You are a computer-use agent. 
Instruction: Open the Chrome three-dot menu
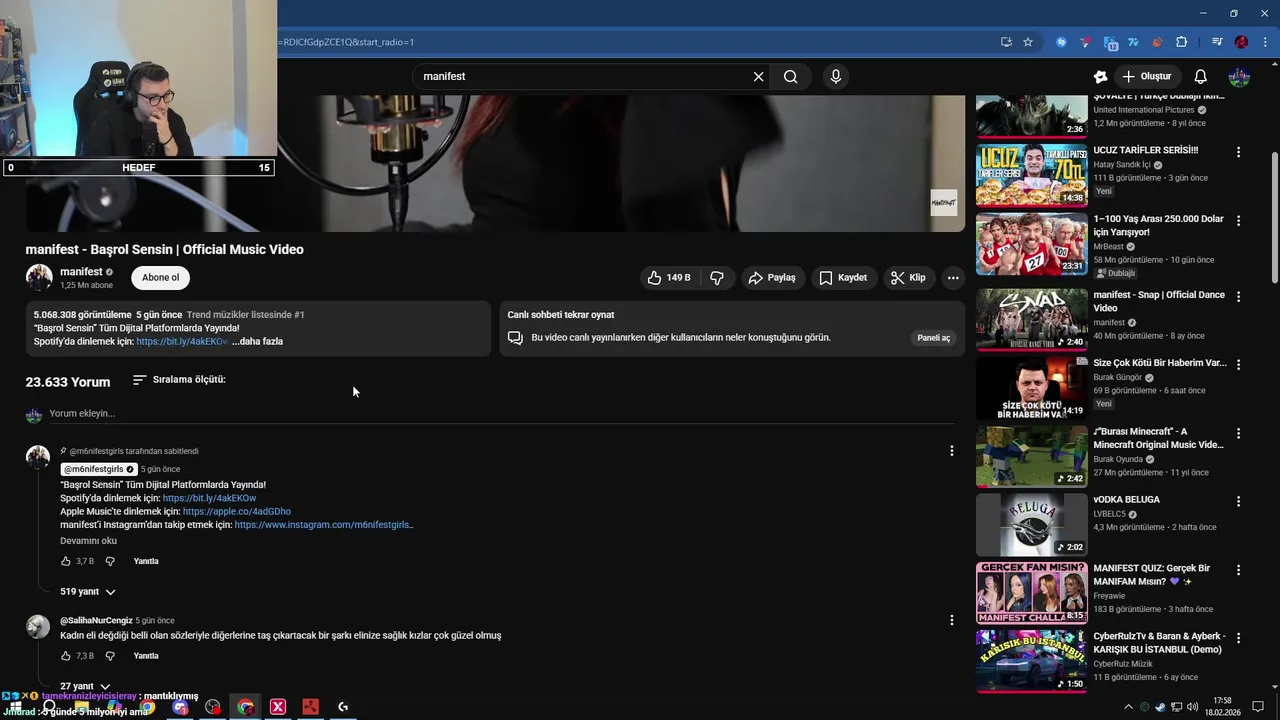click(x=1265, y=42)
